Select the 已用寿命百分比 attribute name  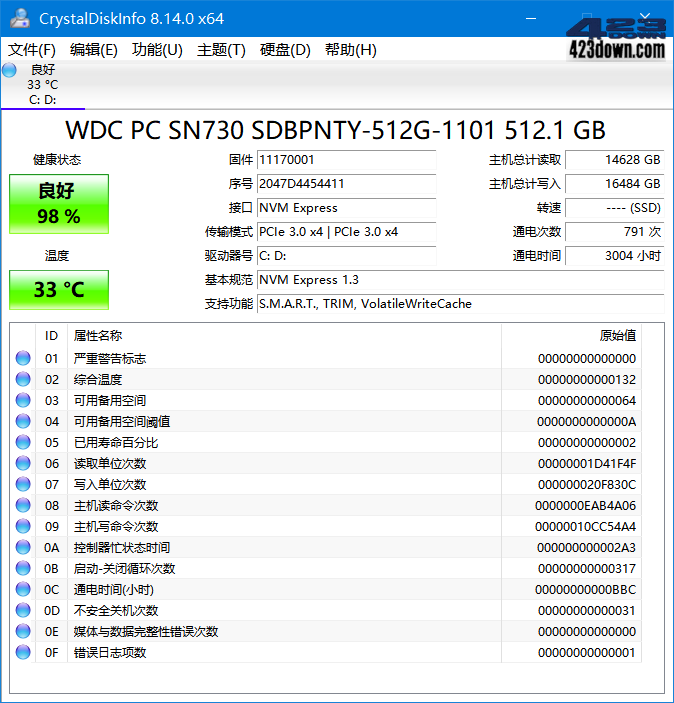pos(116,443)
